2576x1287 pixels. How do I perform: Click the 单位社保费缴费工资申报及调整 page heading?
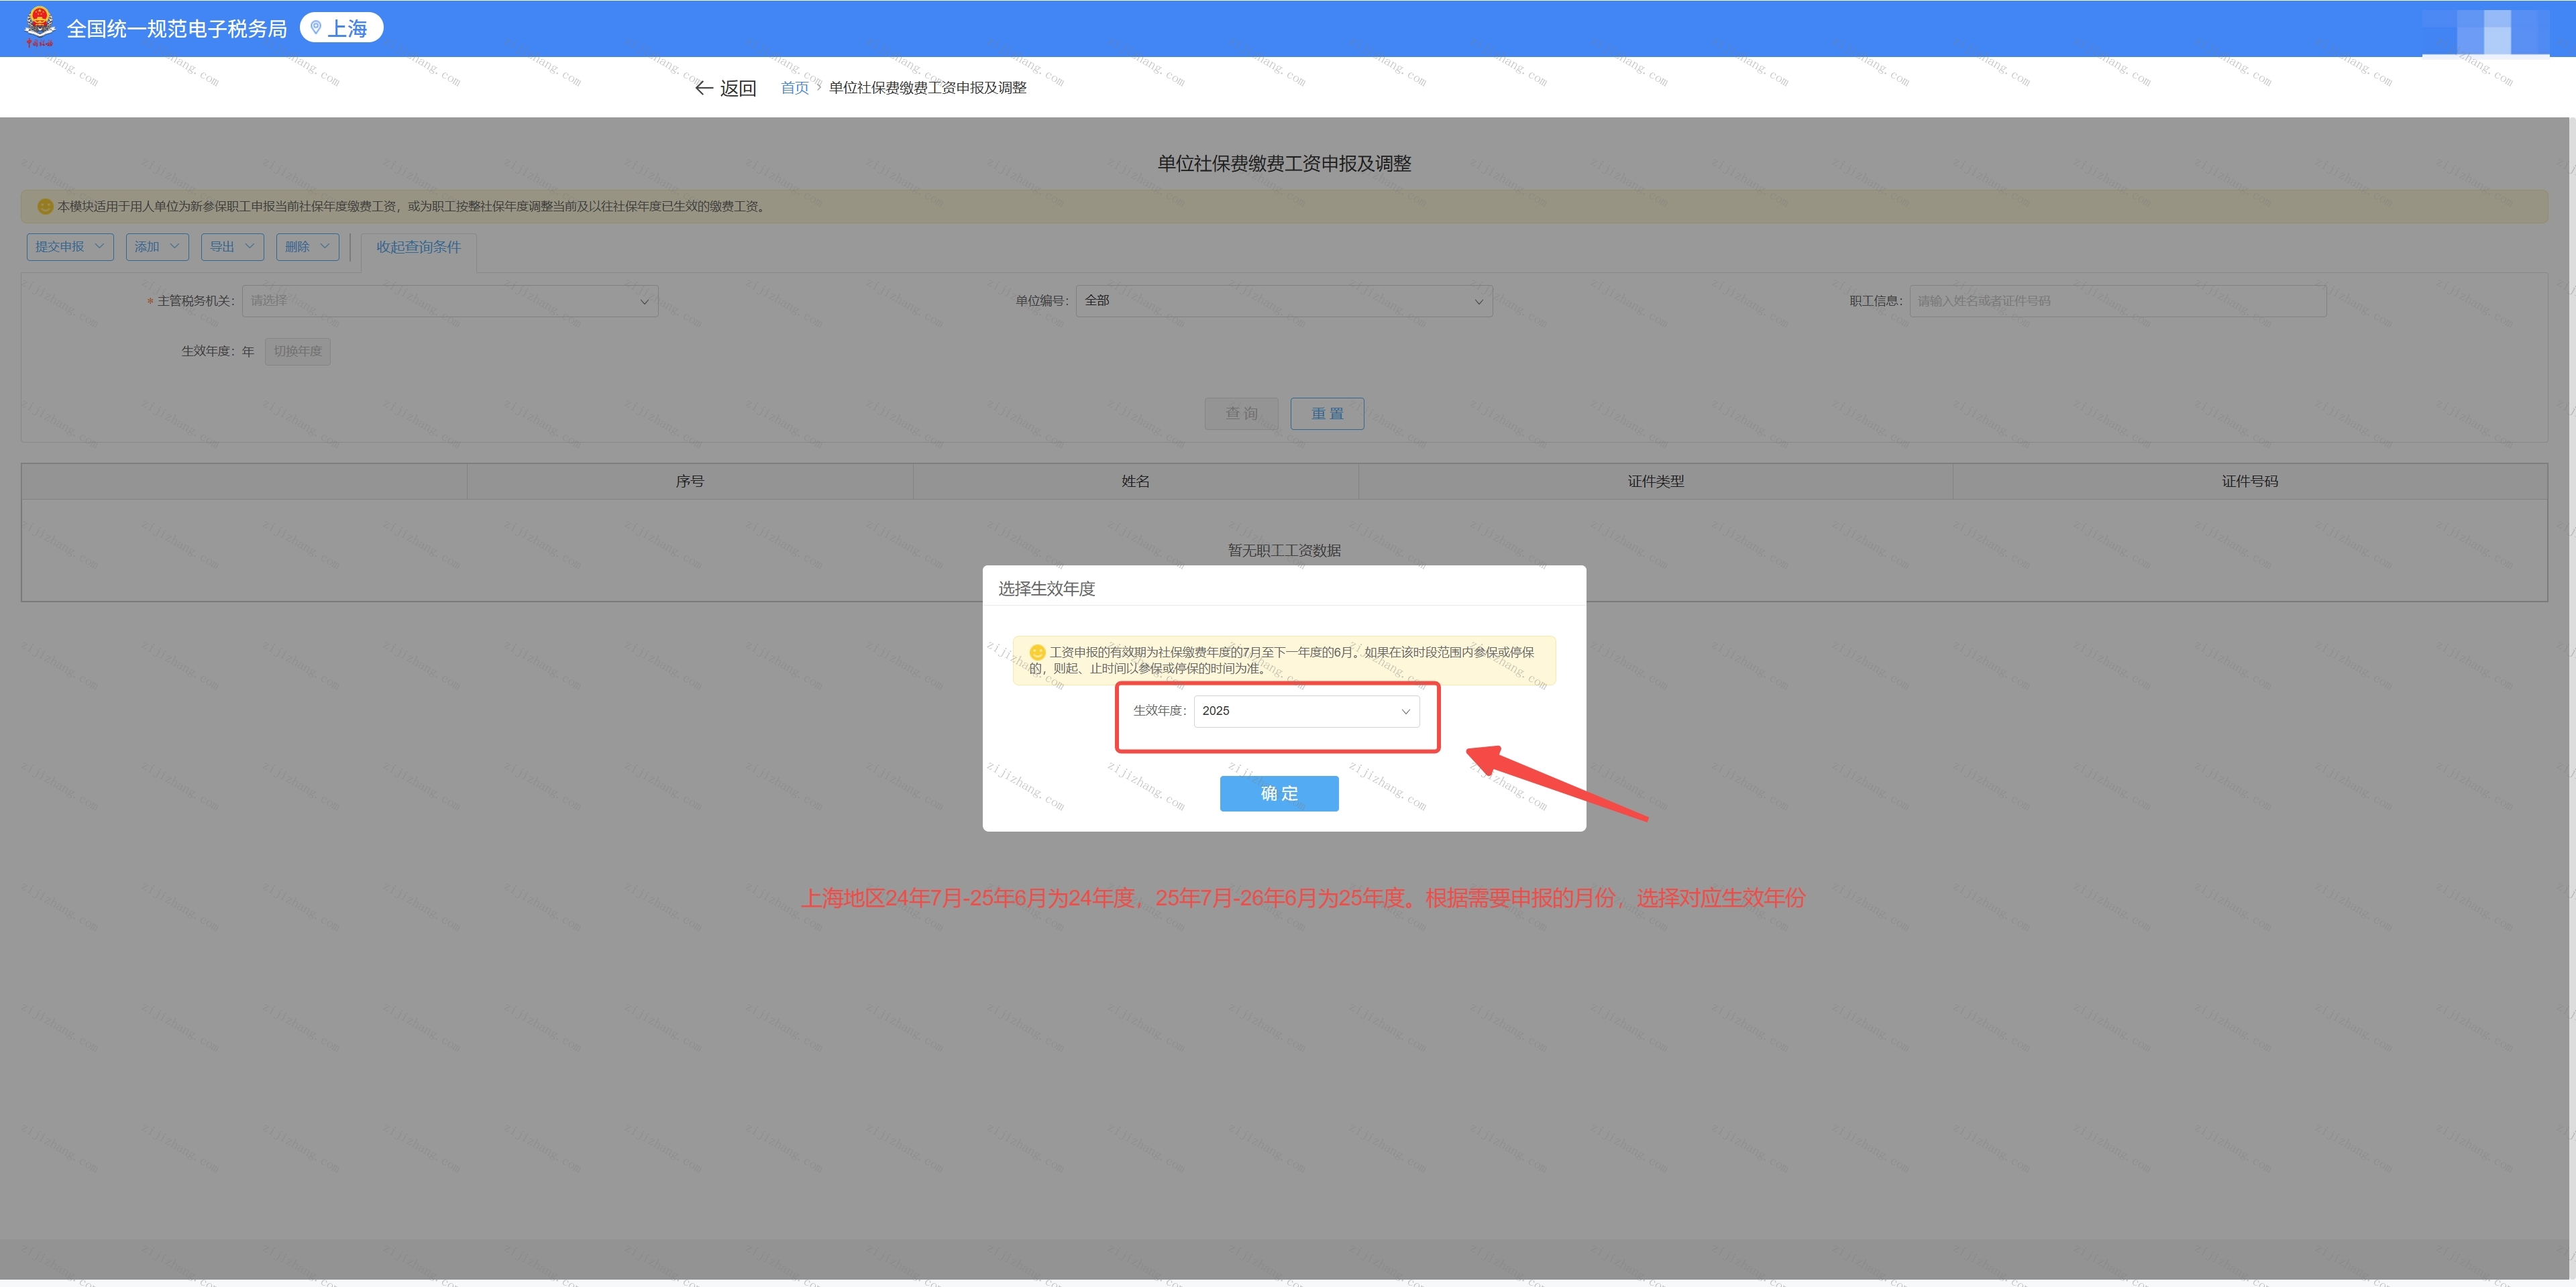(1284, 163)
